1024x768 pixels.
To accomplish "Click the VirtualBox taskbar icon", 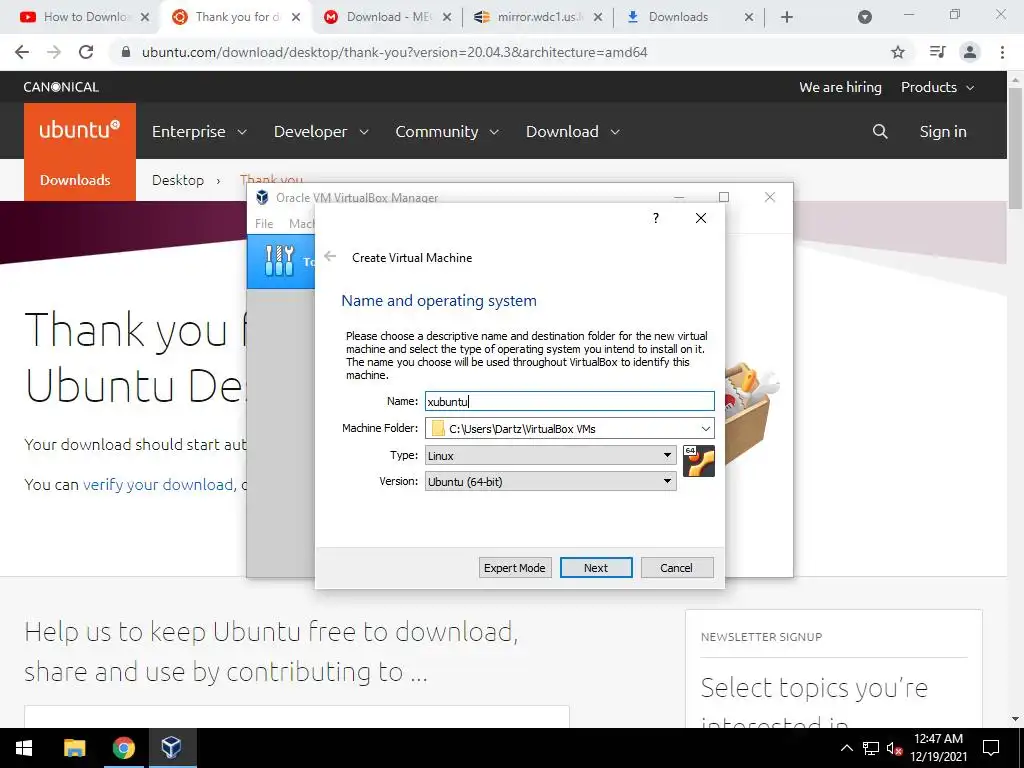I will click(172, 748).
